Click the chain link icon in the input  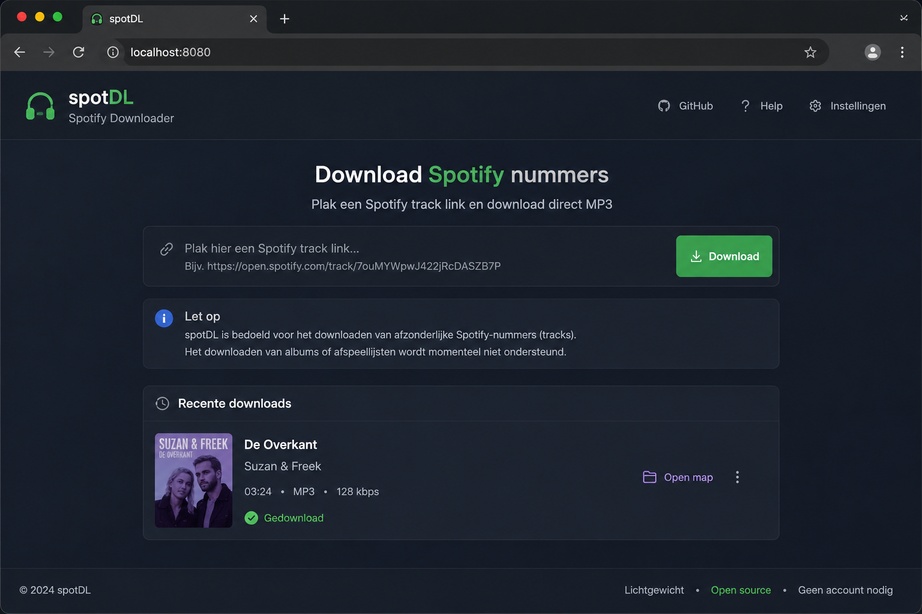pyautogui.click(x=166, y=249)
